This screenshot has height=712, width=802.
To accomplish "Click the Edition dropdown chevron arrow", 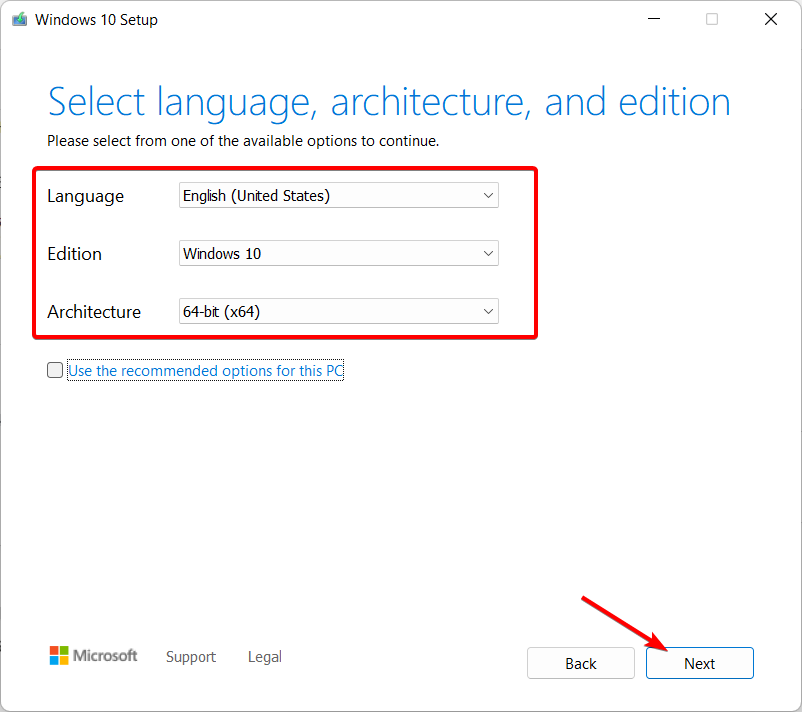I will click(x=488, y=253).
